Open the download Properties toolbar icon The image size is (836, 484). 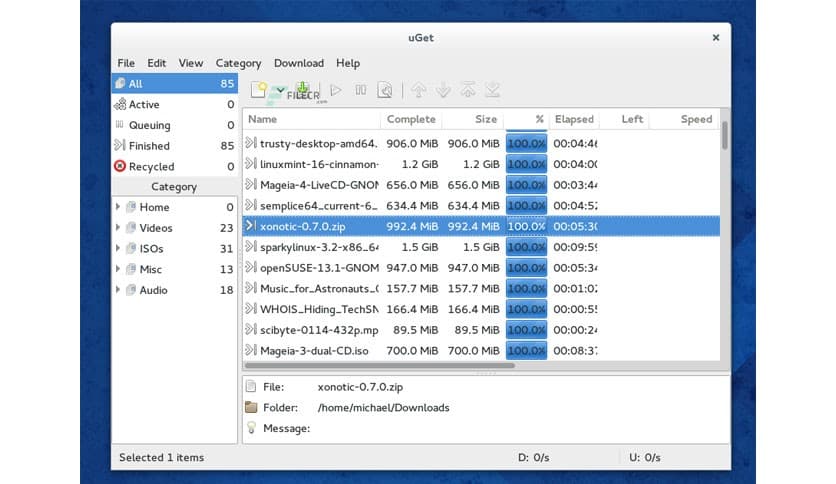coord(385,90)
